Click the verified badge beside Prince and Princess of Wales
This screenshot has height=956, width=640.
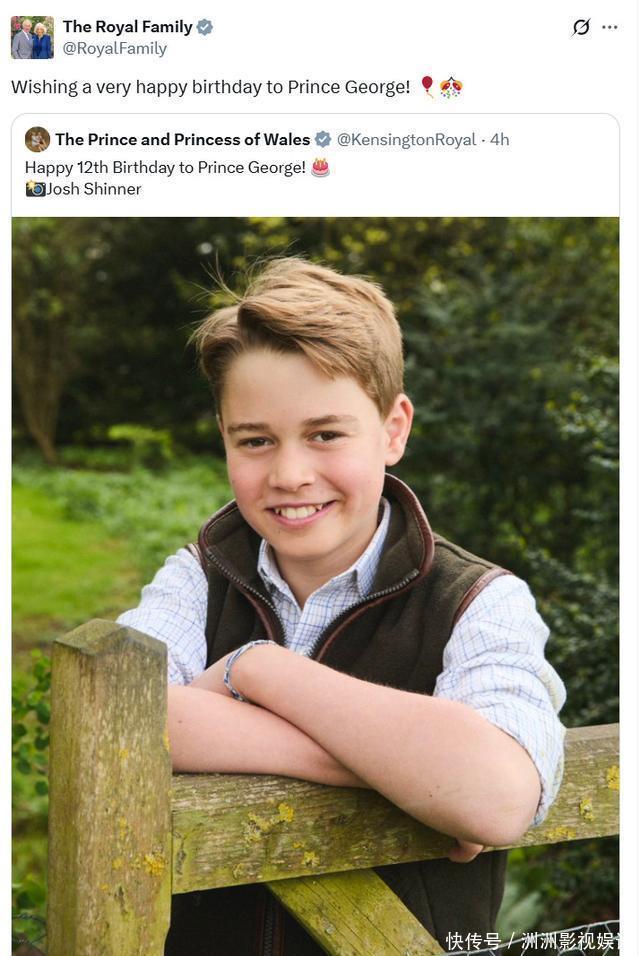323,139
